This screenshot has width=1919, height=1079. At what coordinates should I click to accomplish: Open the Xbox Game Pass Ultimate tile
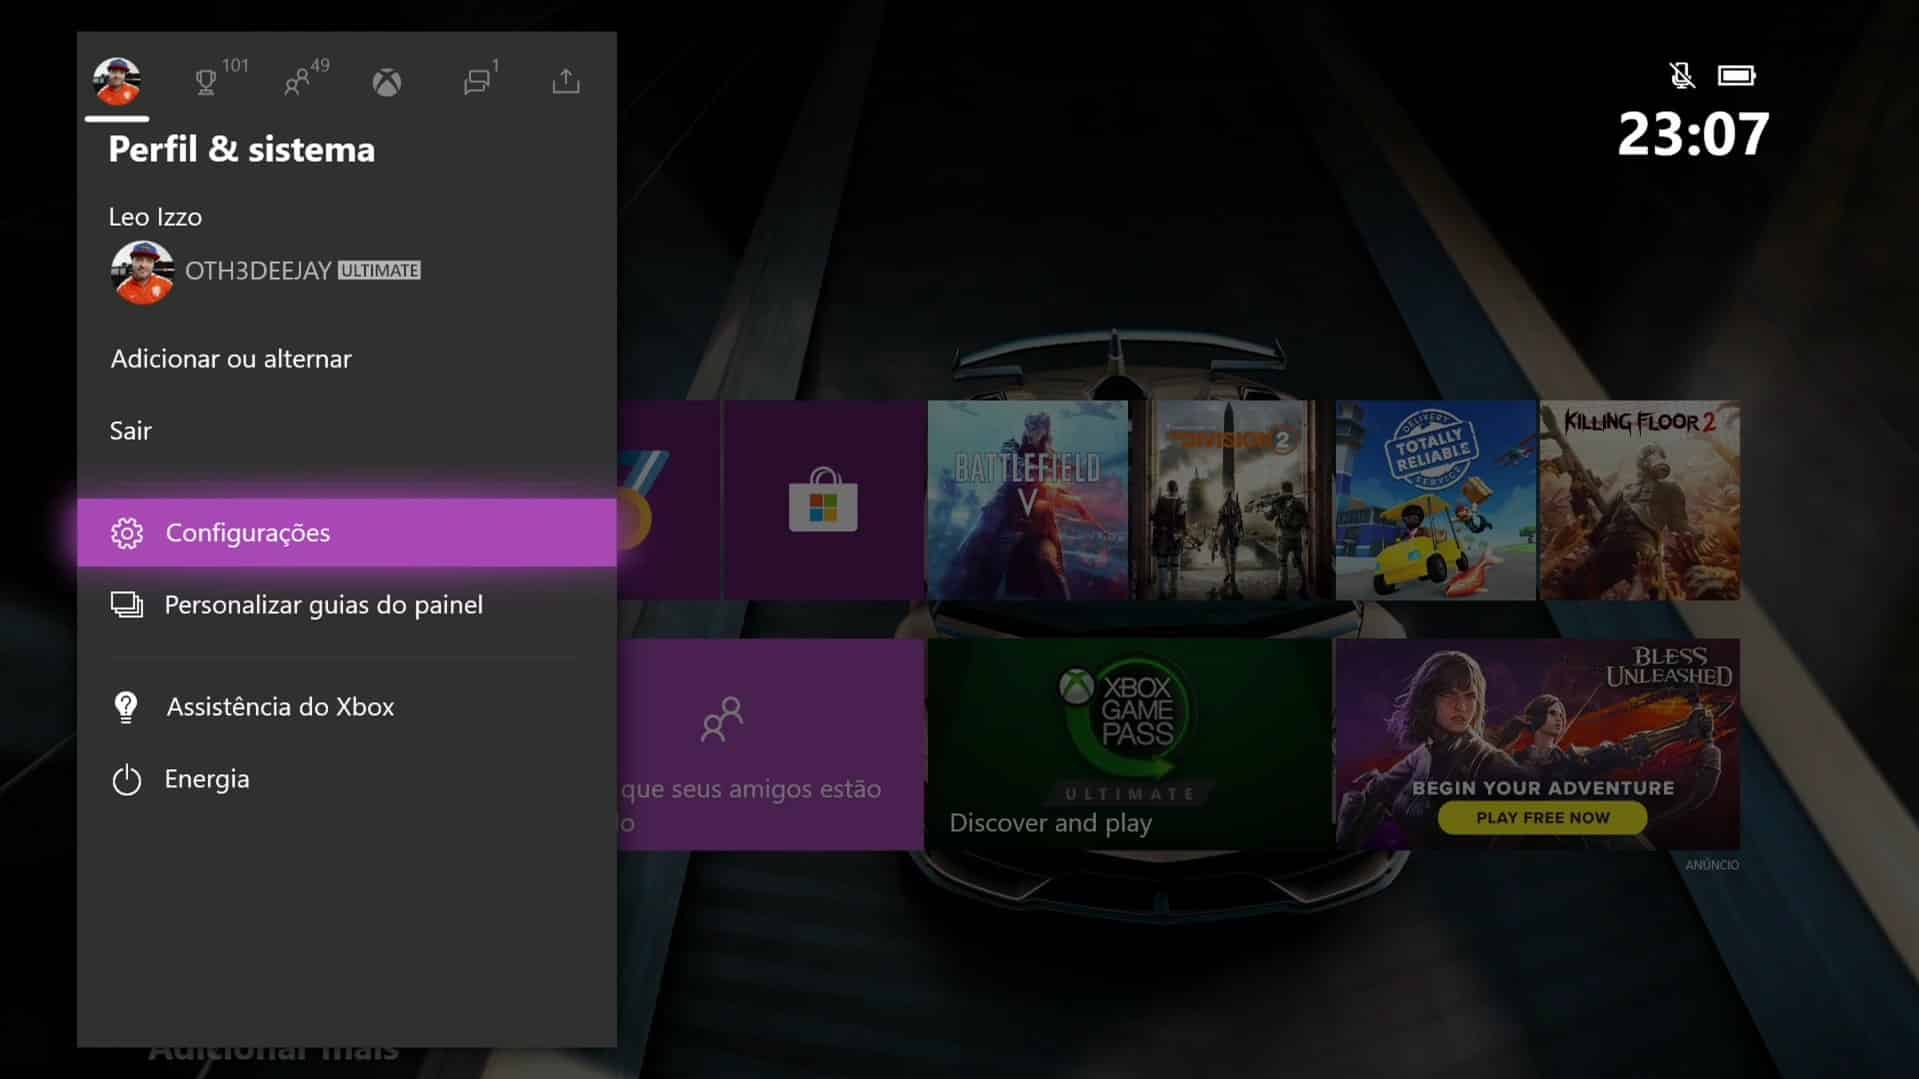pyautogui.click(x=1130, y=744)
